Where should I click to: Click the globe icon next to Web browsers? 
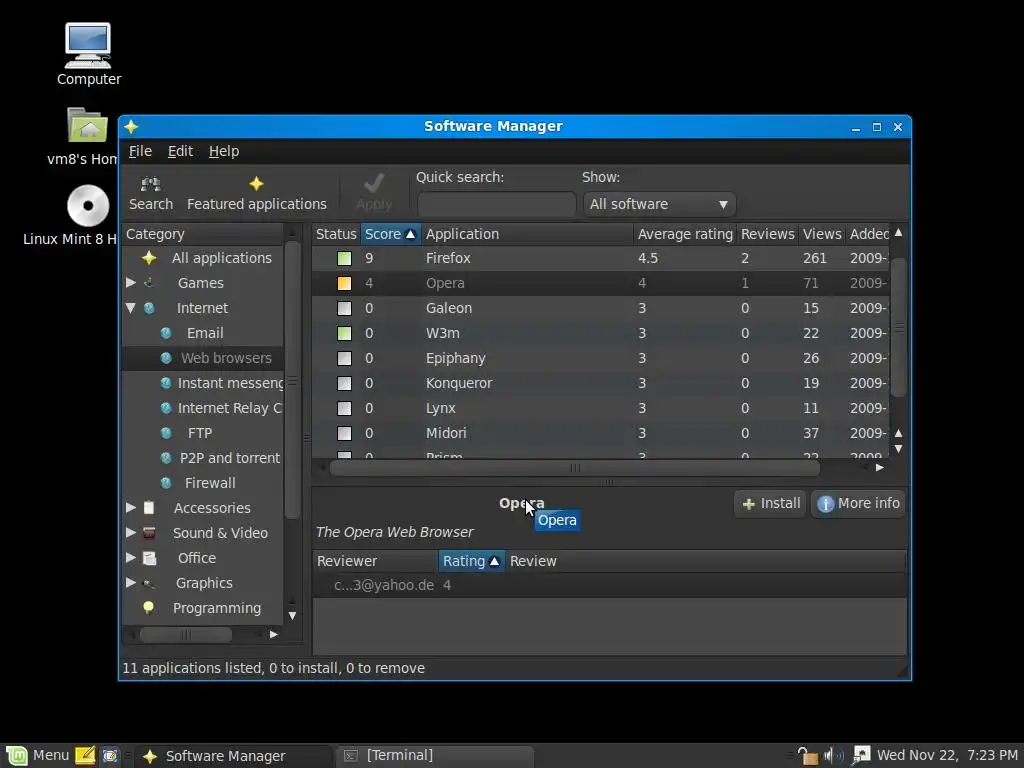click(166, 358)
